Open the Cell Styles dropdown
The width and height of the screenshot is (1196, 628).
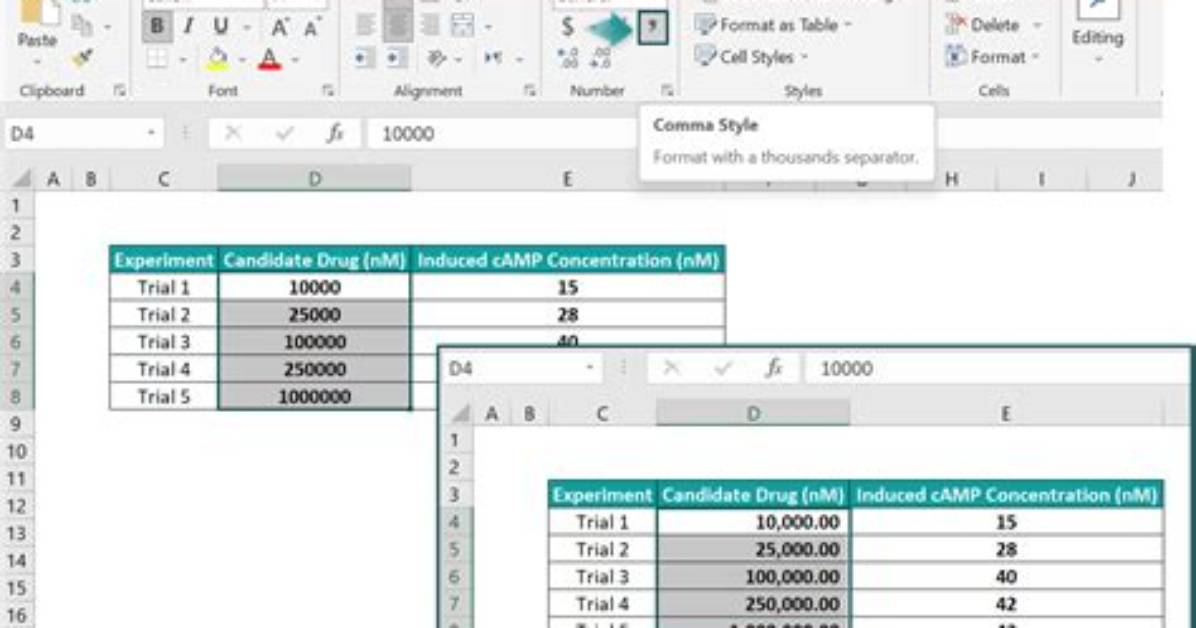click(751, 57)
